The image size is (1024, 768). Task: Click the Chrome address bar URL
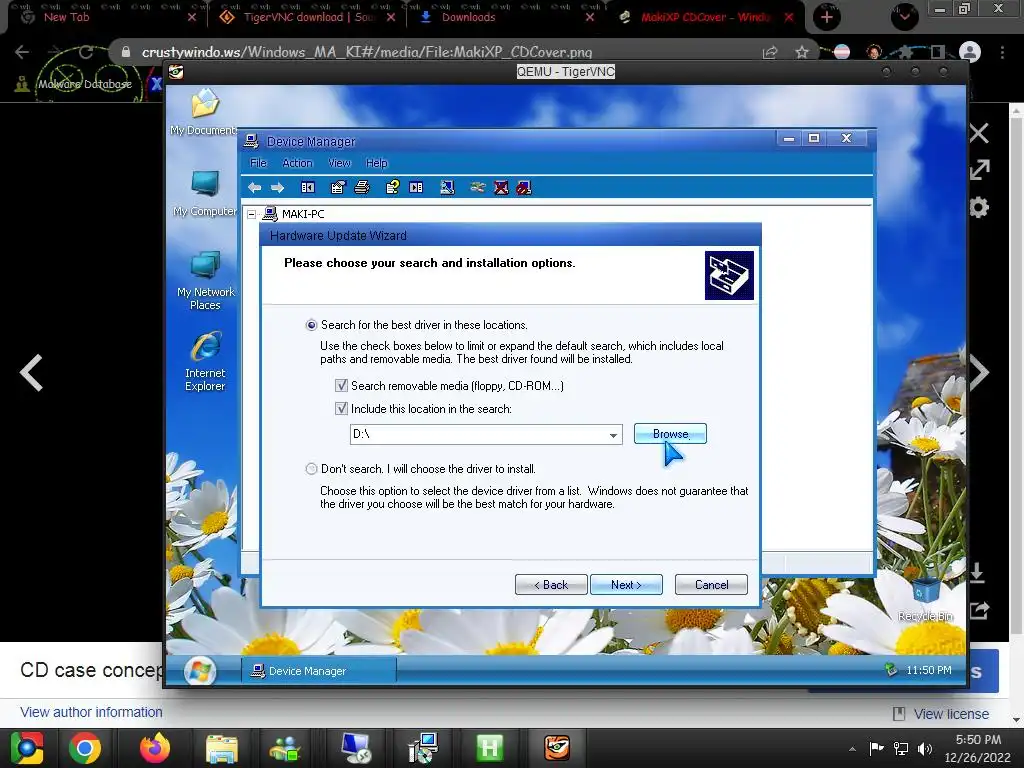[367, 52]
